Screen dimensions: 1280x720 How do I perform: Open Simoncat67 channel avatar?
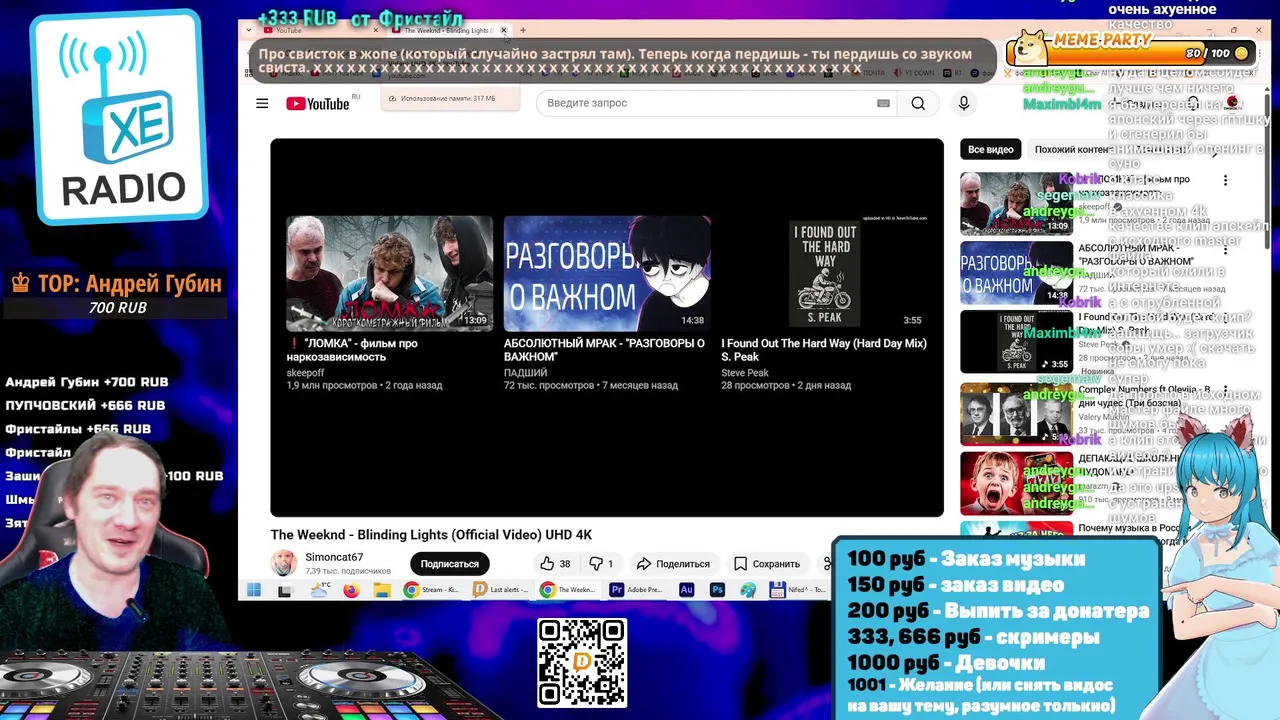284,563
